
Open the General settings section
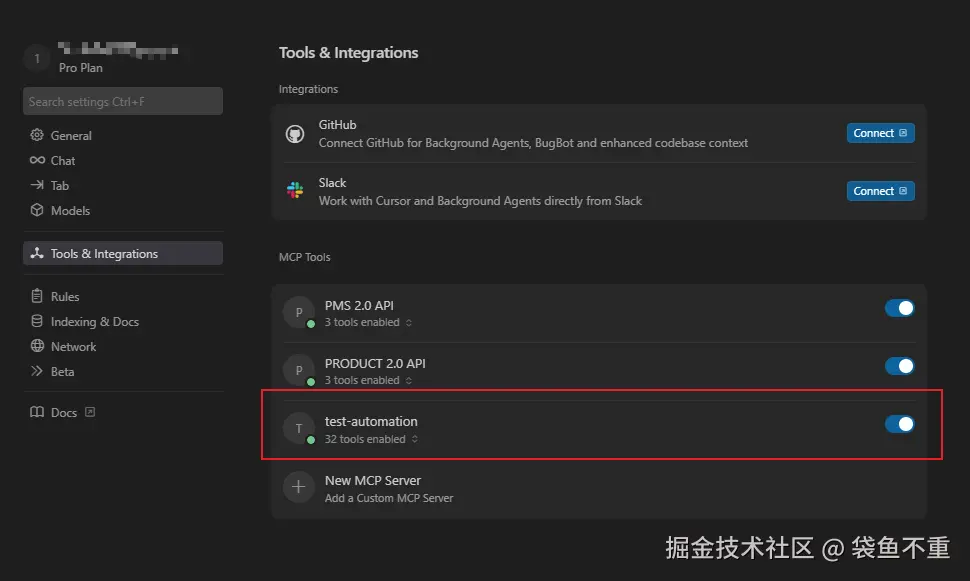point(71,136)
